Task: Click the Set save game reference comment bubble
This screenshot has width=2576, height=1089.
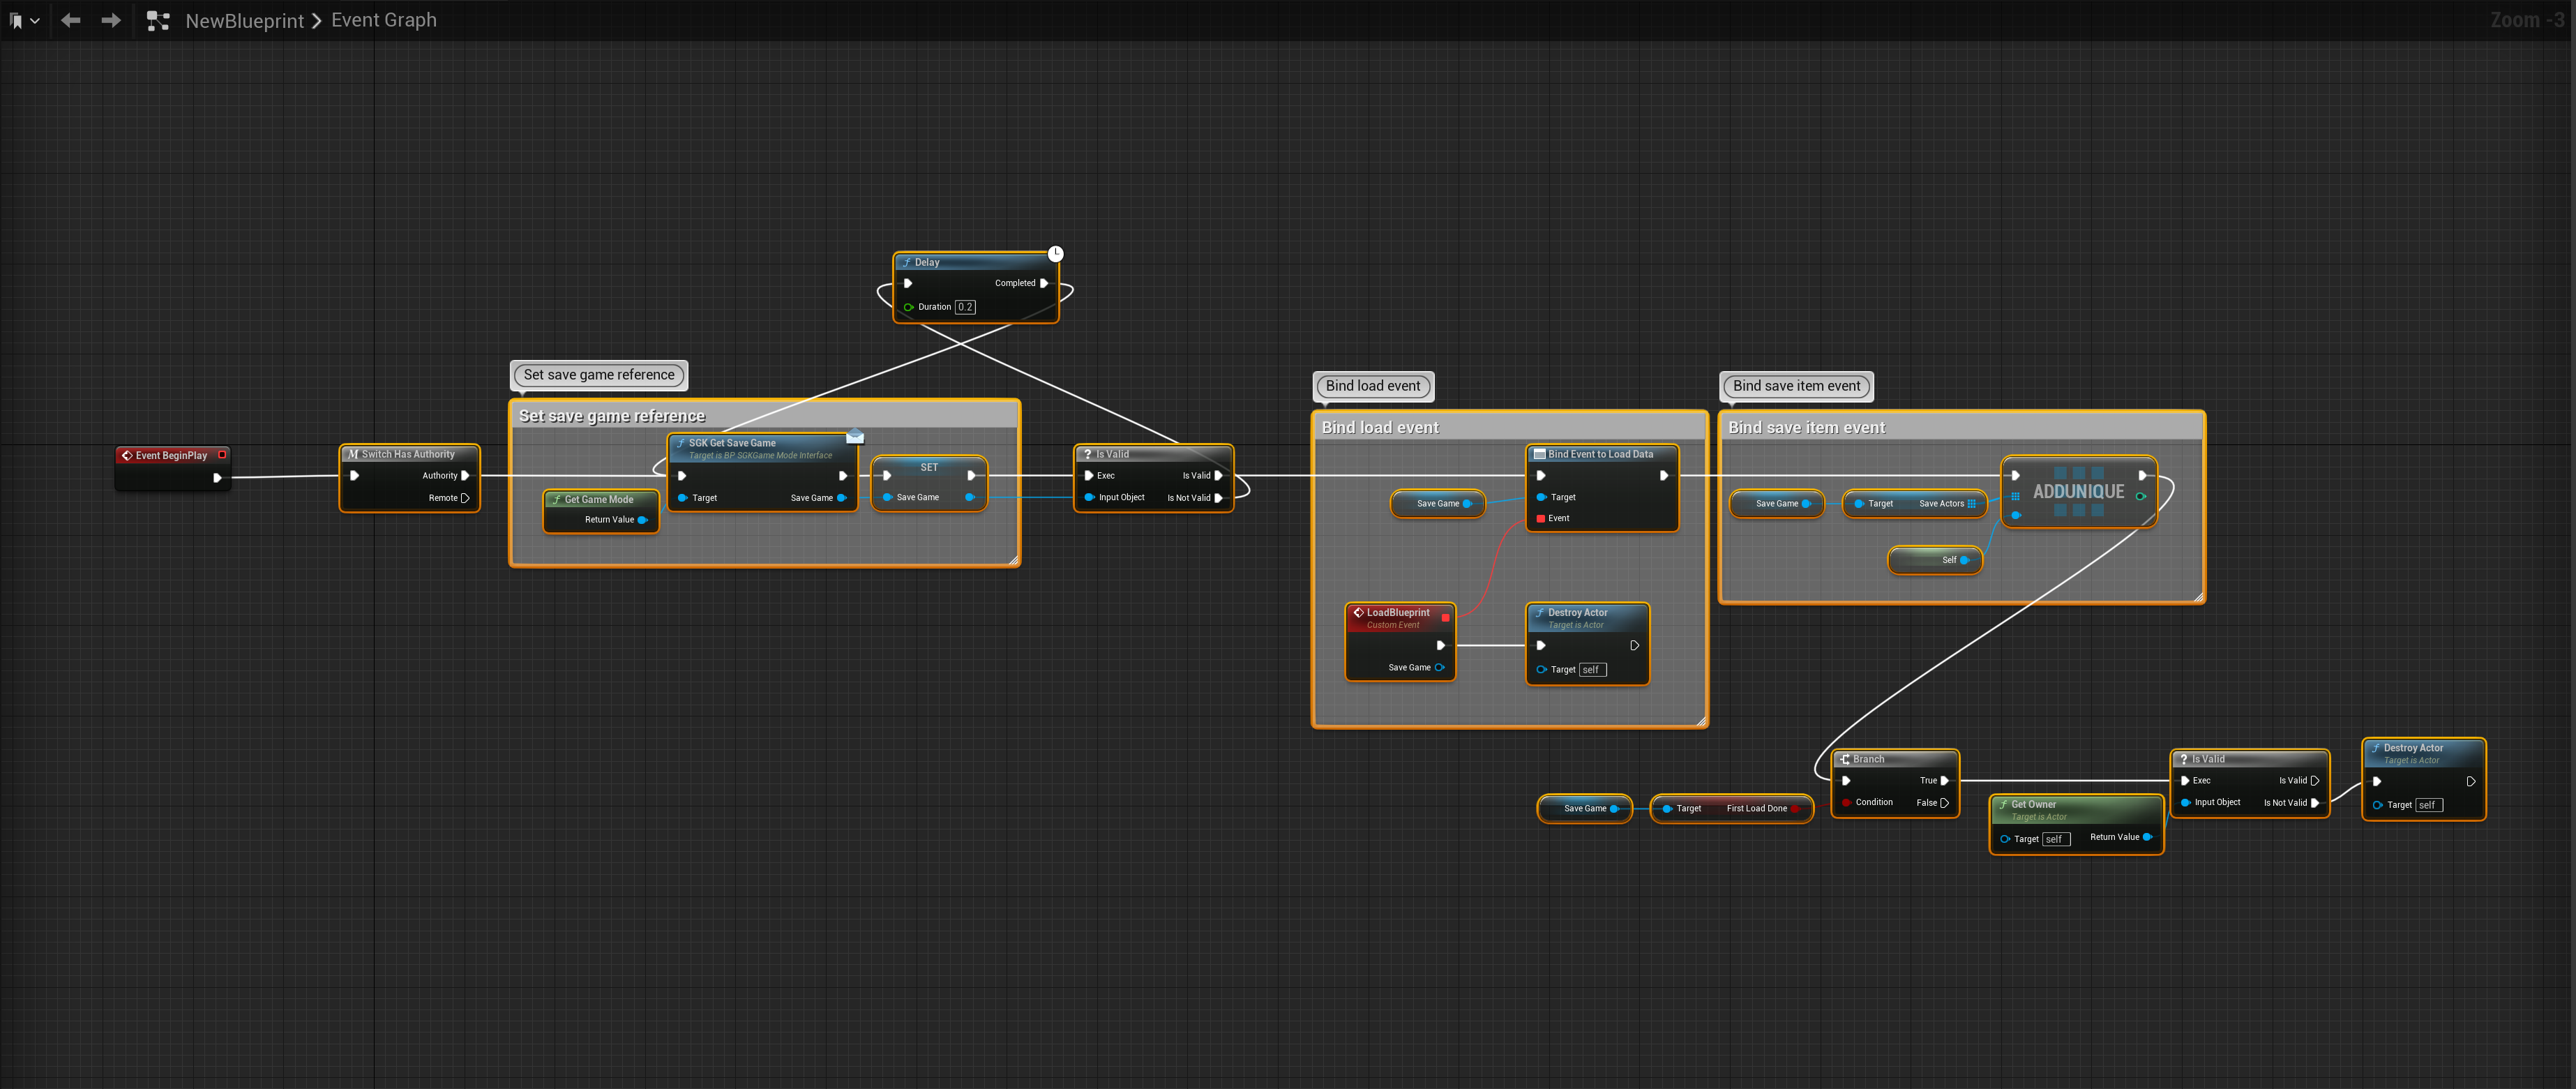Action: click(x=598, y=374)
